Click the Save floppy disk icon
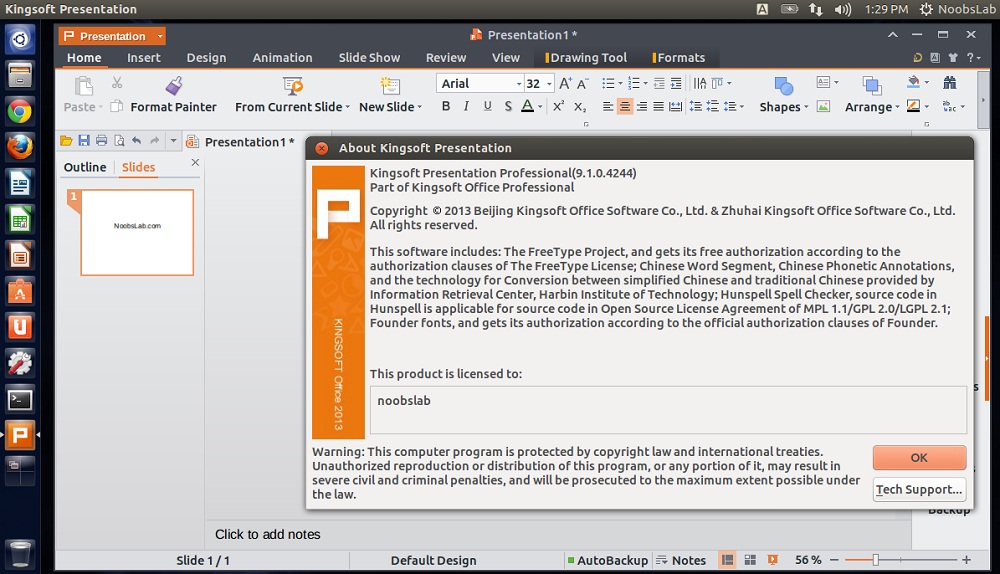The height and width of the screenshot is (574, 1000). [x=84, y=141]
